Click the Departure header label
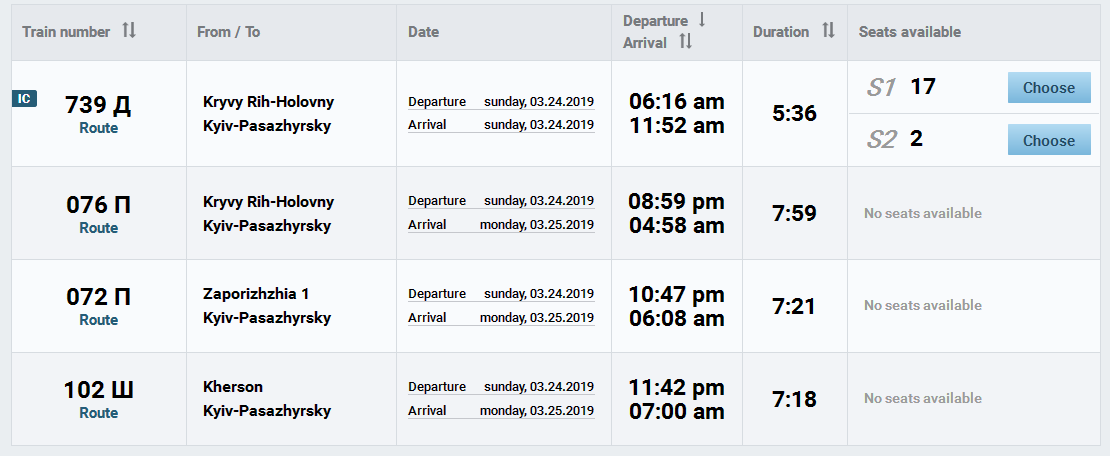 click(x=655, y=21)
